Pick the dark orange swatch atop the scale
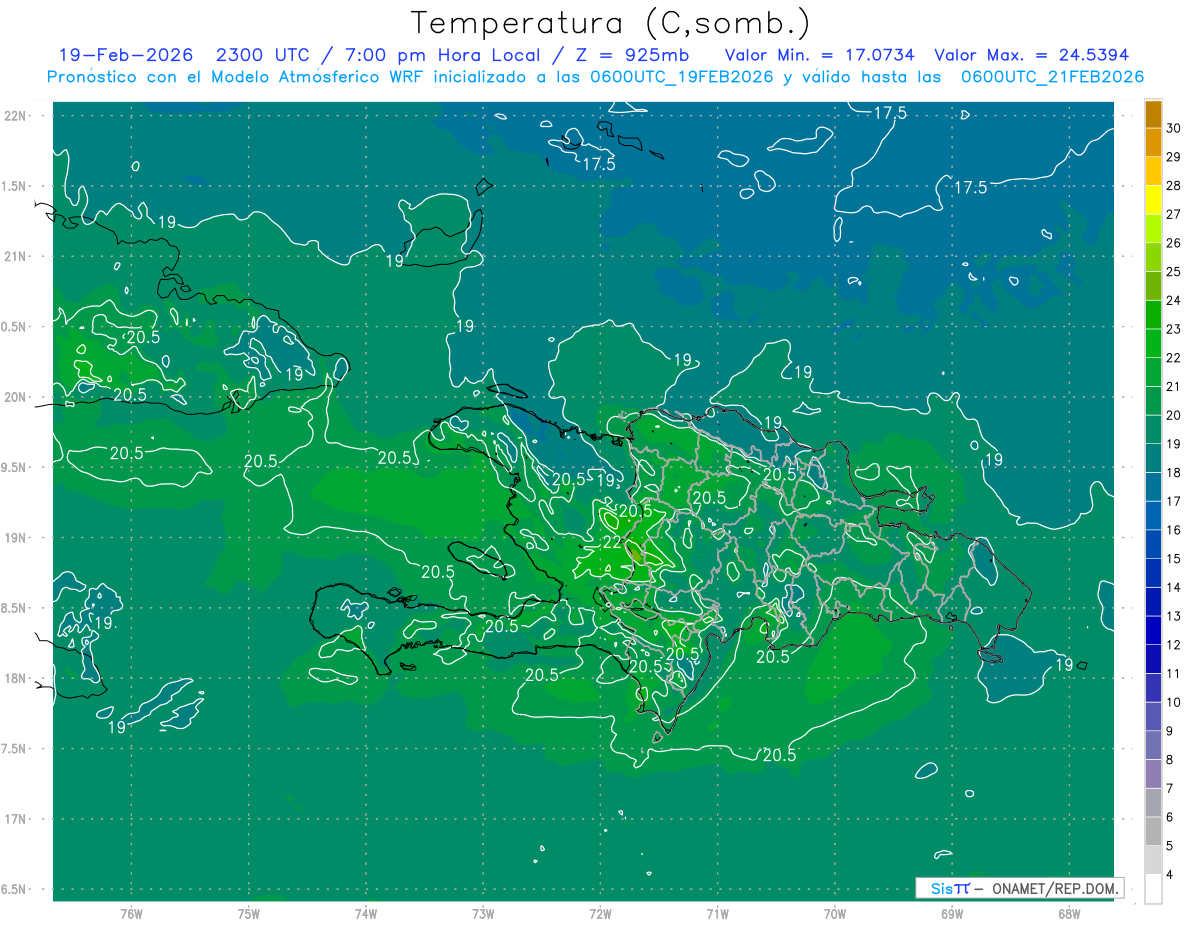Viewport: 1200px width, 927px height. coord(1153,114)
